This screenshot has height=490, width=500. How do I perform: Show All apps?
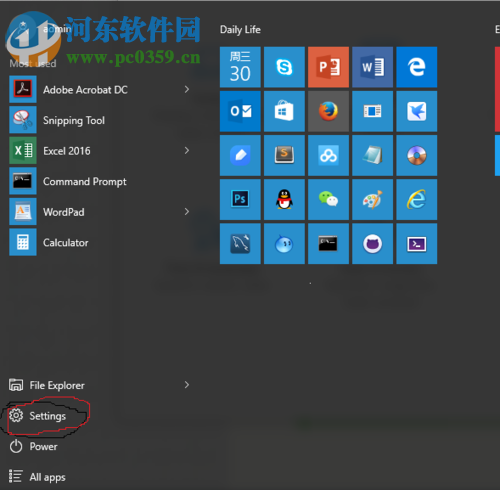(x=37, y=477)
